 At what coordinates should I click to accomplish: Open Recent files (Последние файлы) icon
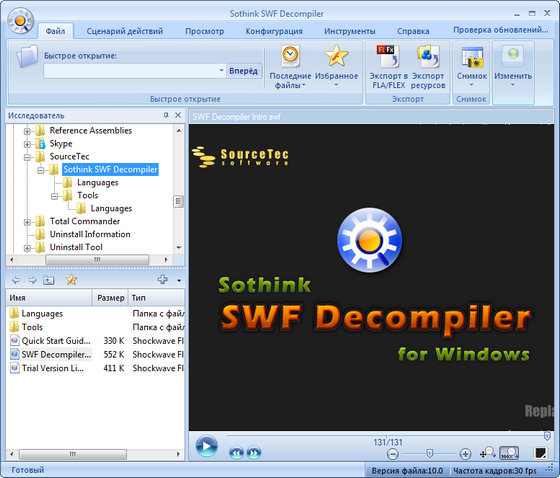[290, 56]
